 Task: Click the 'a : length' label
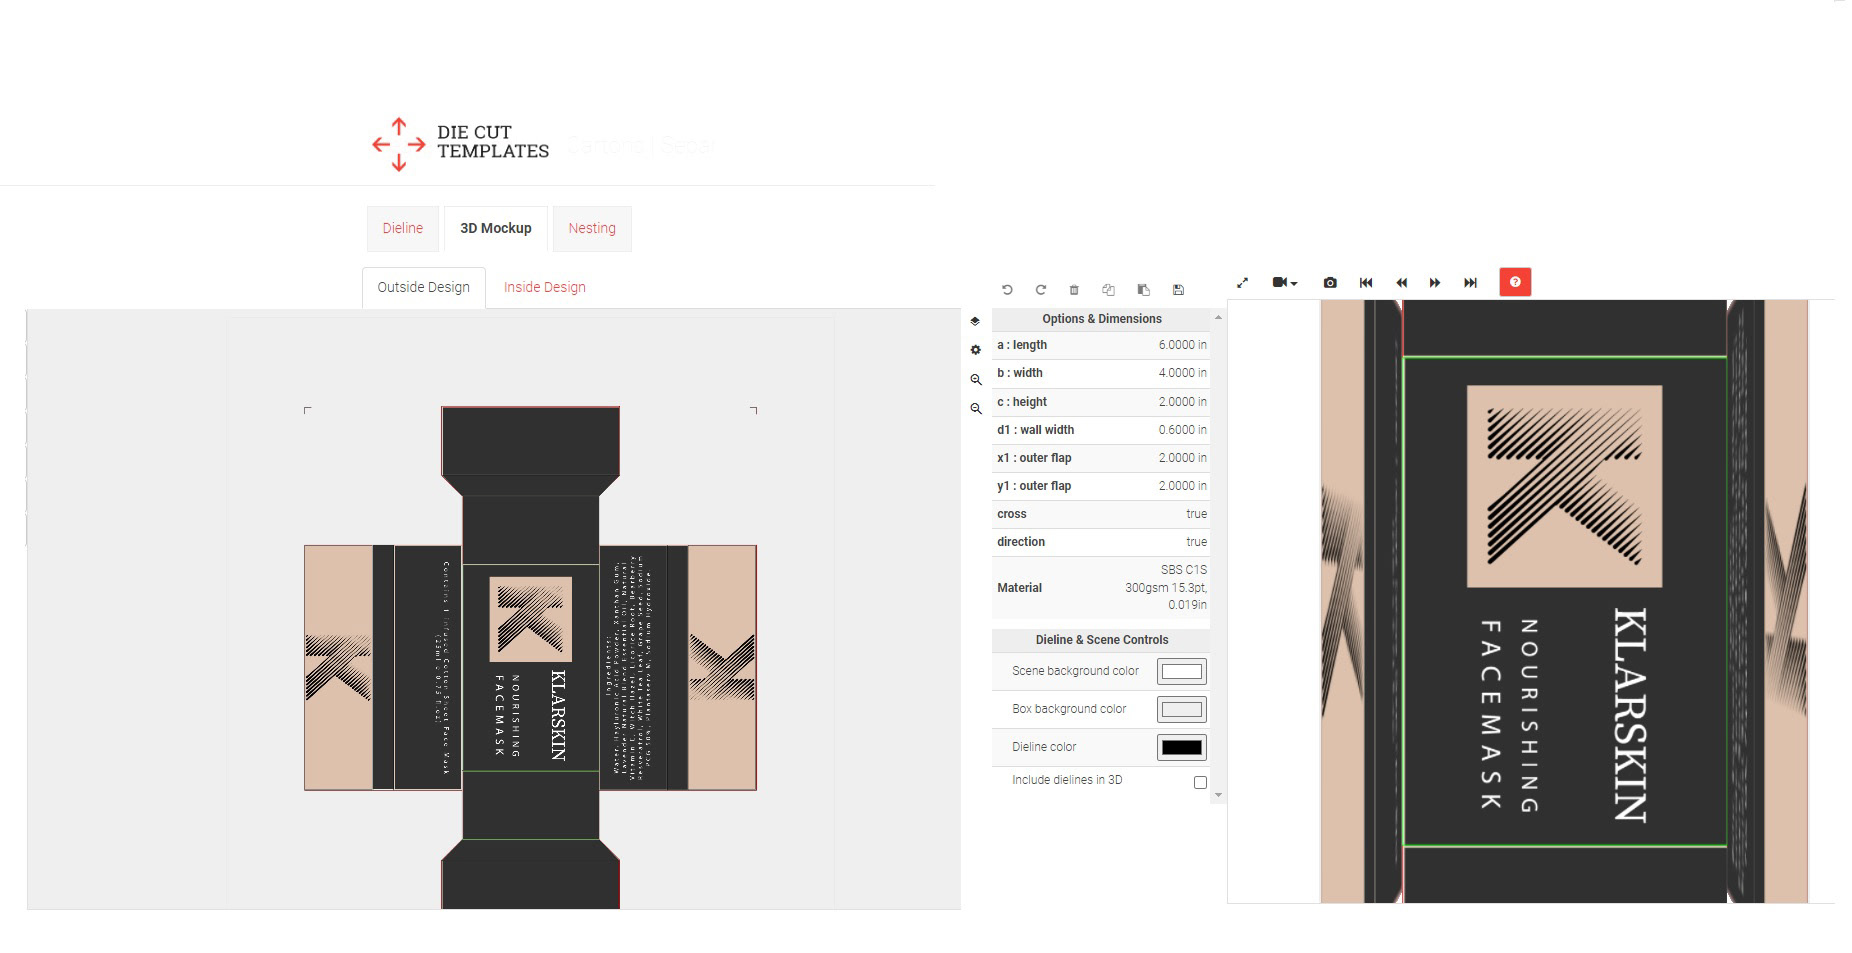1022,345
